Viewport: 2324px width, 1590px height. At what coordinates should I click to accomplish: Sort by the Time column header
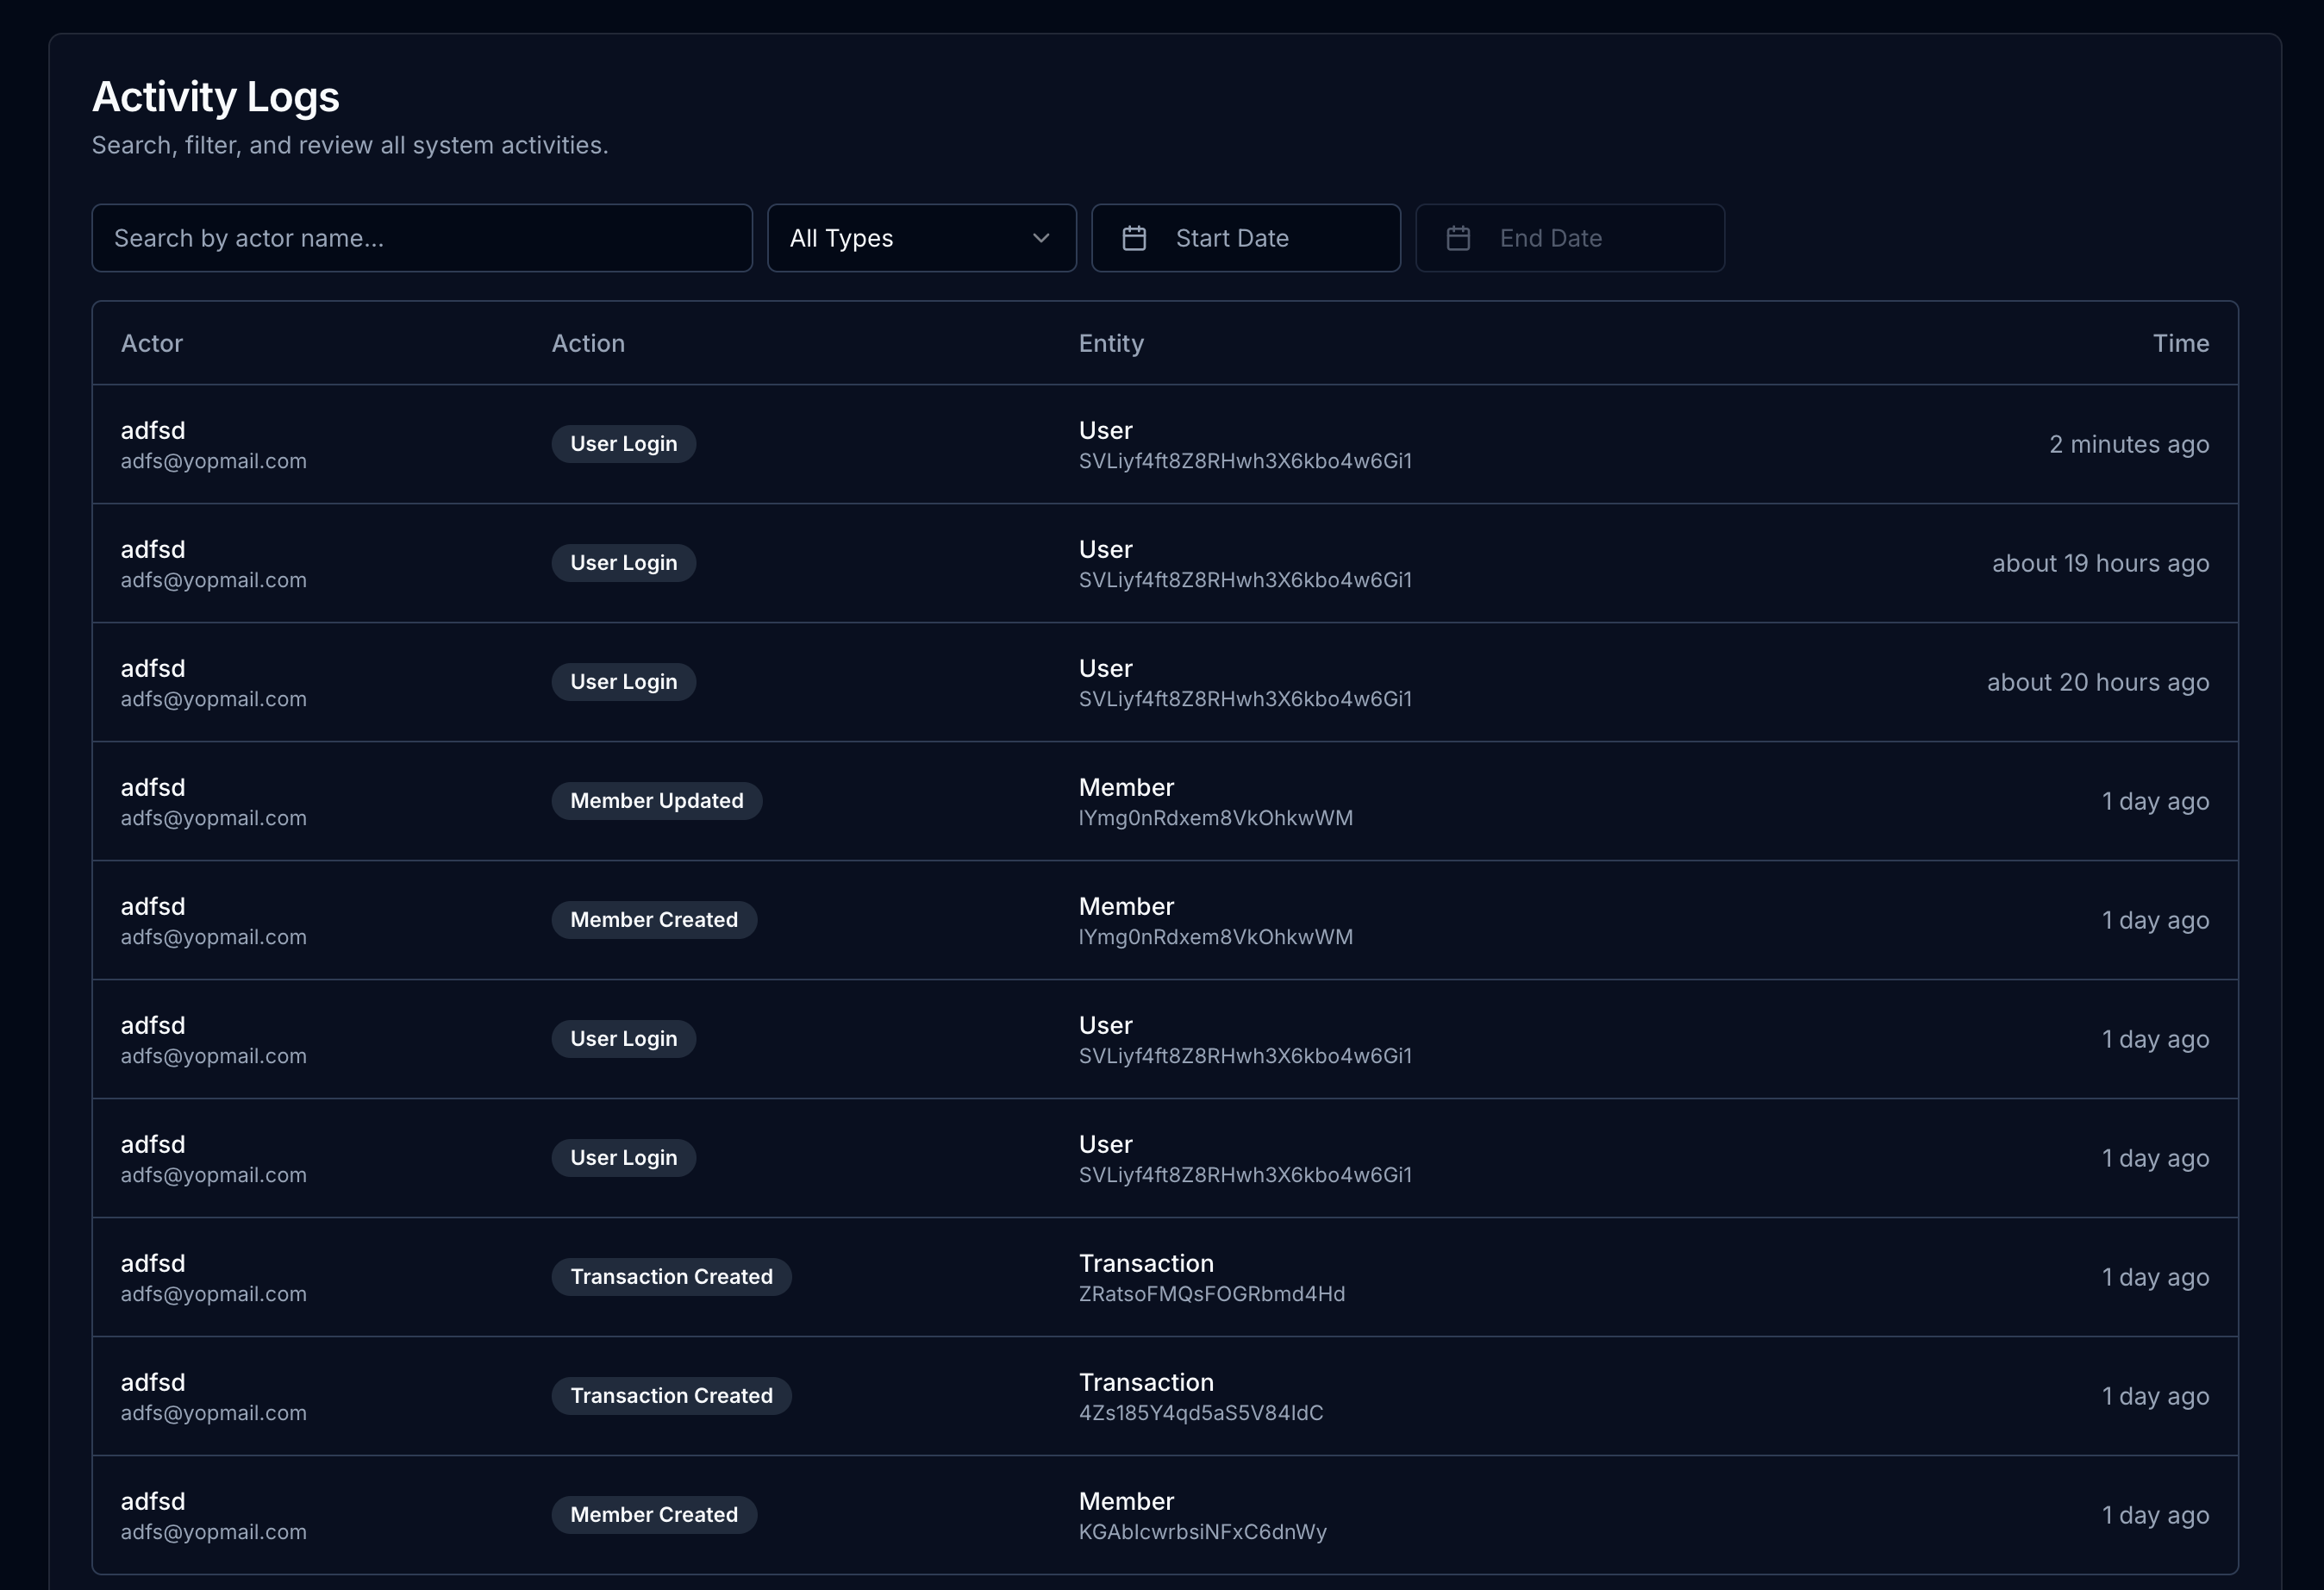(2181, 342)
